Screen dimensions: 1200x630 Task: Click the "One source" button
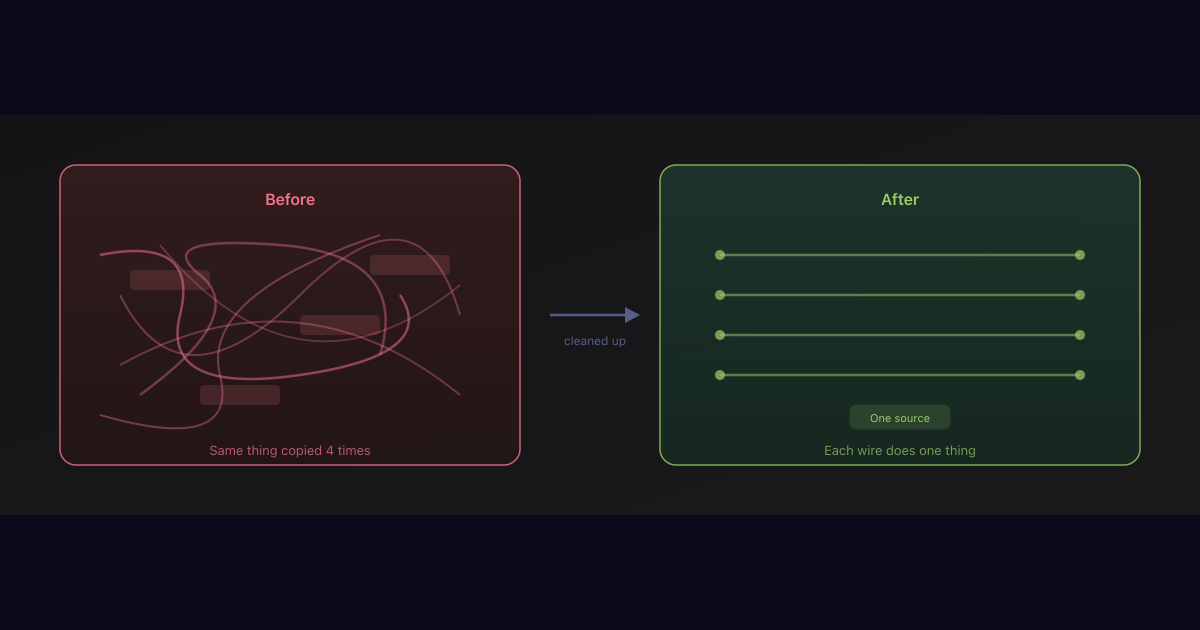coord(899,418)
